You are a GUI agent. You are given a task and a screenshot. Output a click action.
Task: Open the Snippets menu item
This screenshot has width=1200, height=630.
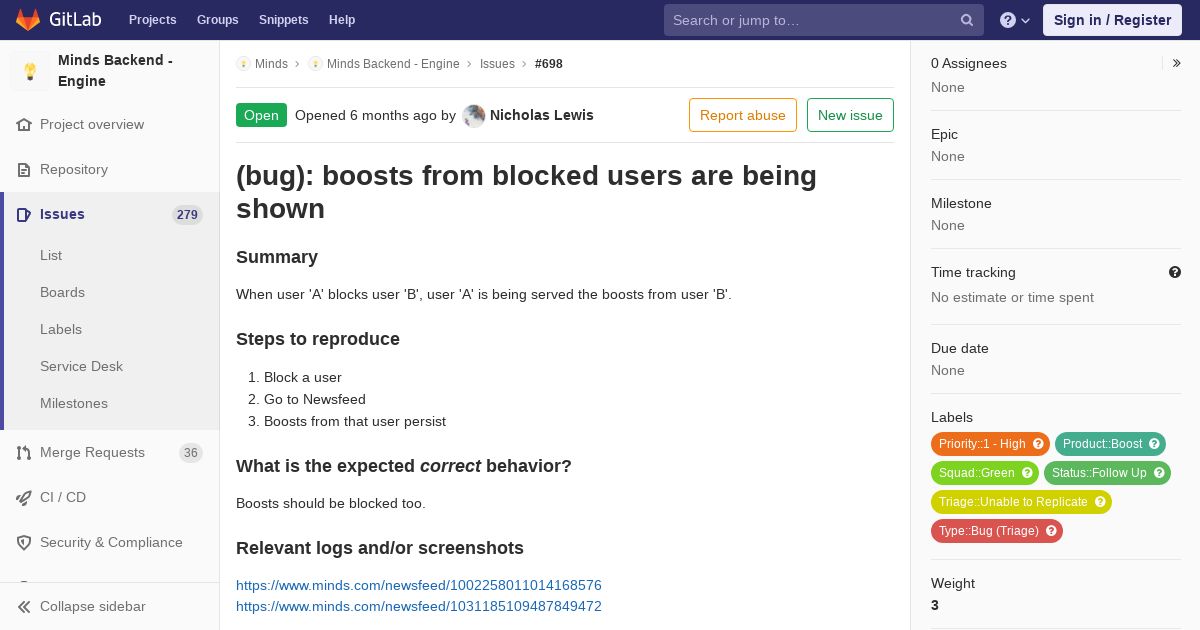(284, 20)
